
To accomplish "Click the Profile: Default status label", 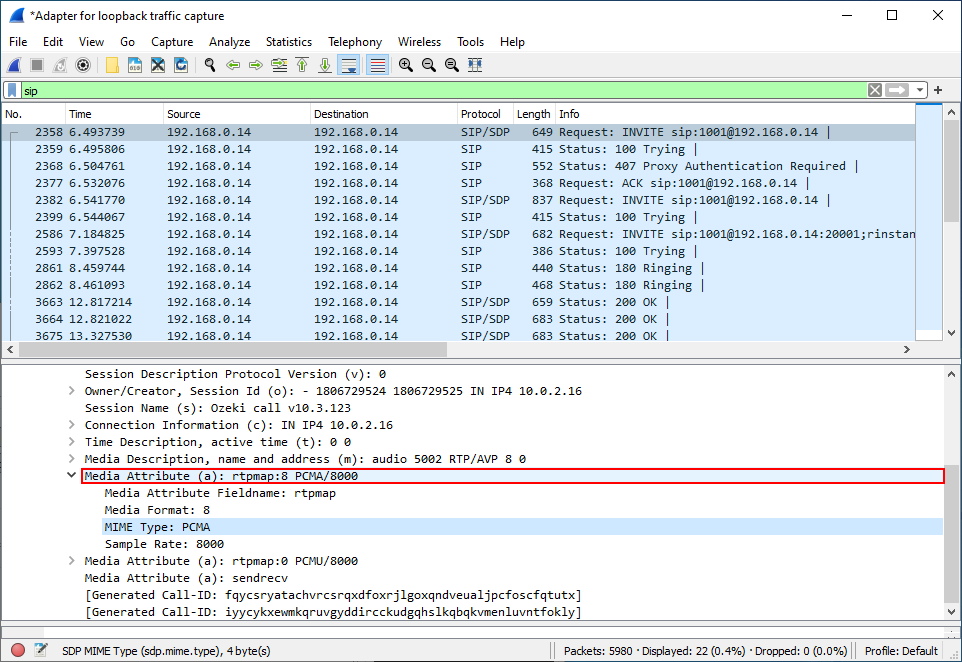I will 901,651.
